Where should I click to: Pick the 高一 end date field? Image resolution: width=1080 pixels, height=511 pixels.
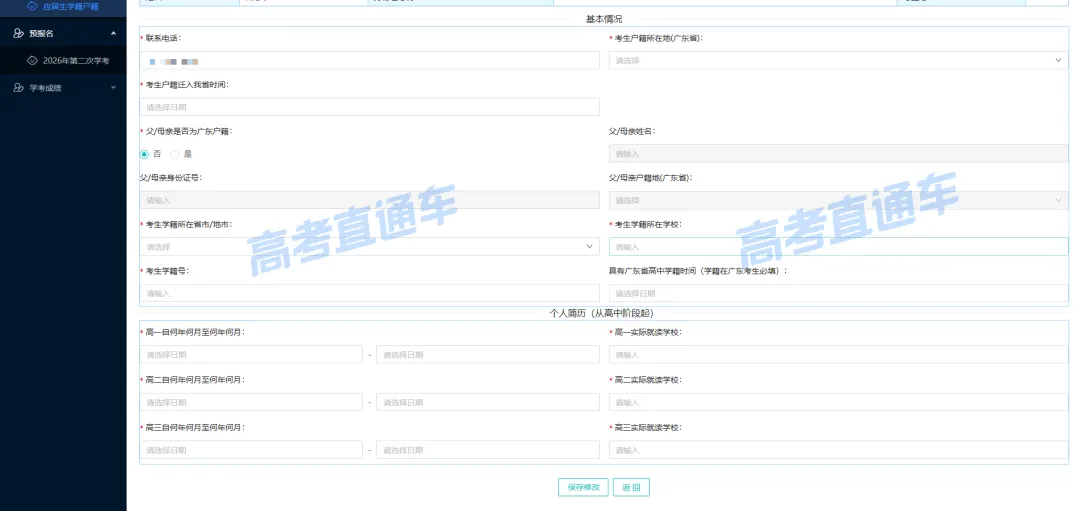[x=488, y=355]
